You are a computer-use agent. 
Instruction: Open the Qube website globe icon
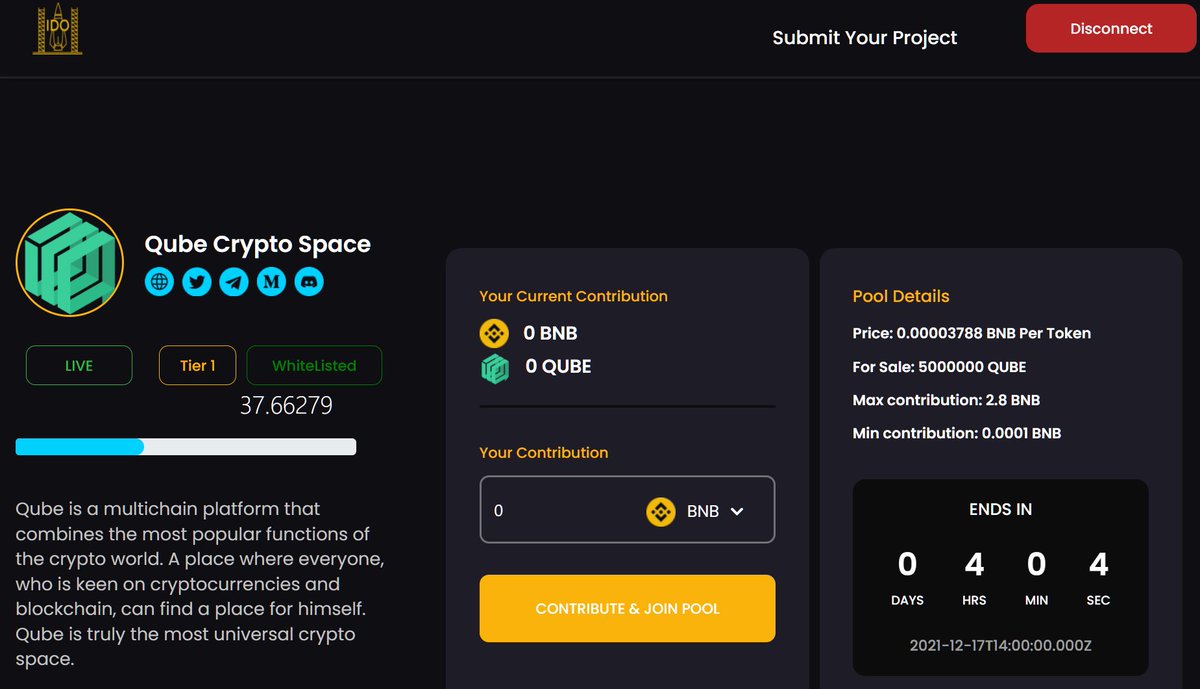pos(159,282)
